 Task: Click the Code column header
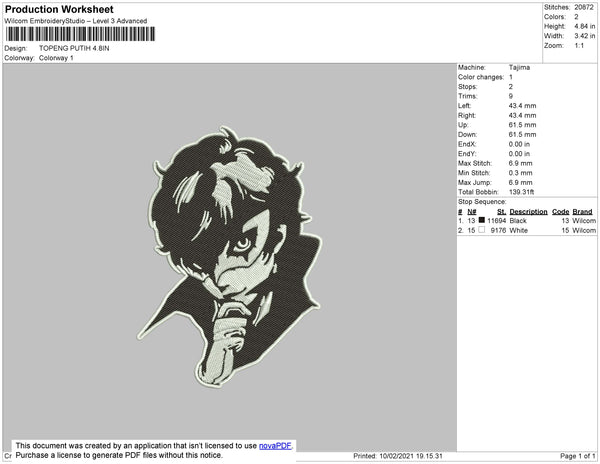pos(561,212)
